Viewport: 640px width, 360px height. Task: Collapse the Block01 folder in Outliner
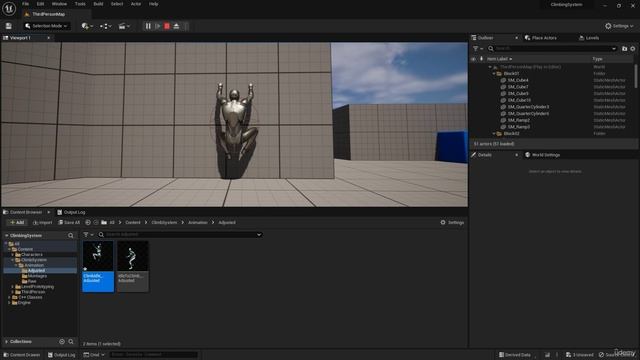494,73
